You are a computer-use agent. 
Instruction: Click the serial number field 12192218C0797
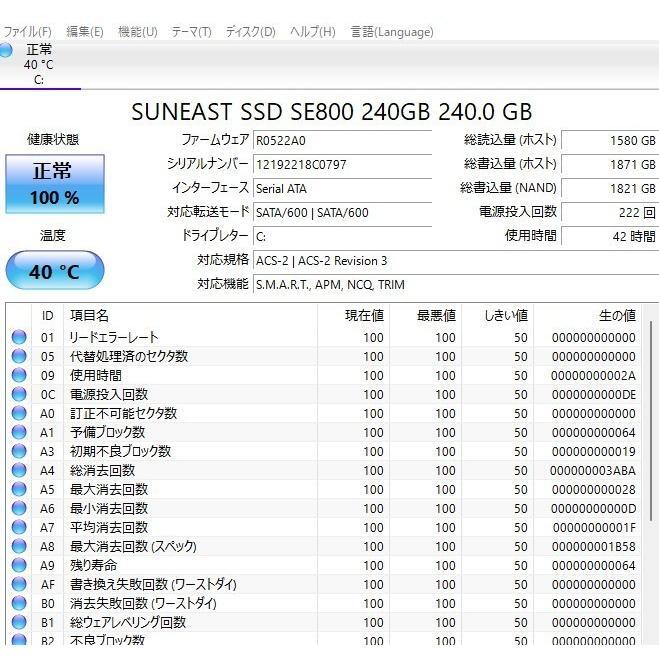343,164
